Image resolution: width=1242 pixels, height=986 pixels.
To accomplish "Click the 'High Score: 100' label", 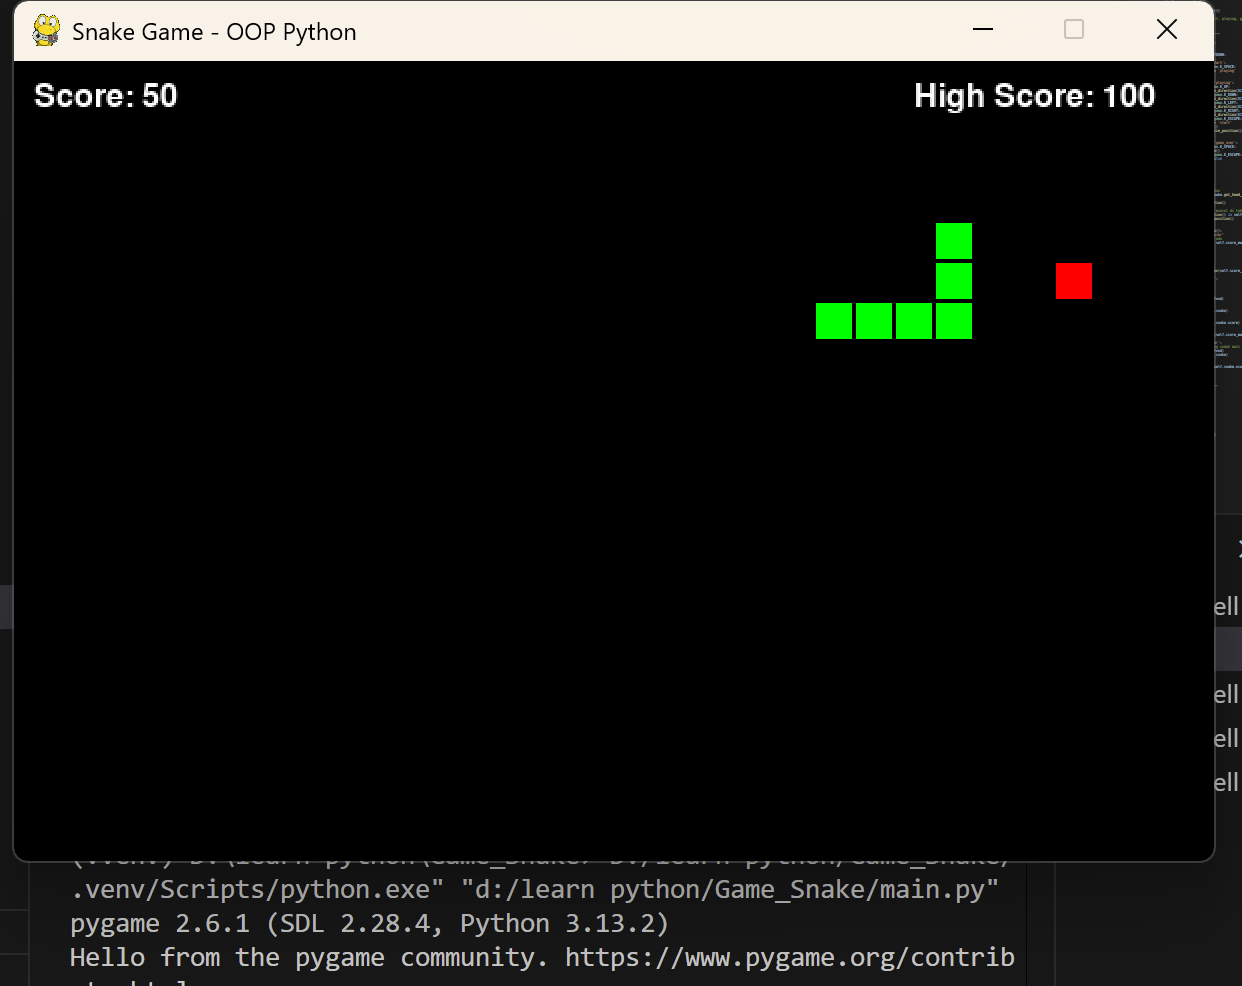I will [x=1034, y=95].
